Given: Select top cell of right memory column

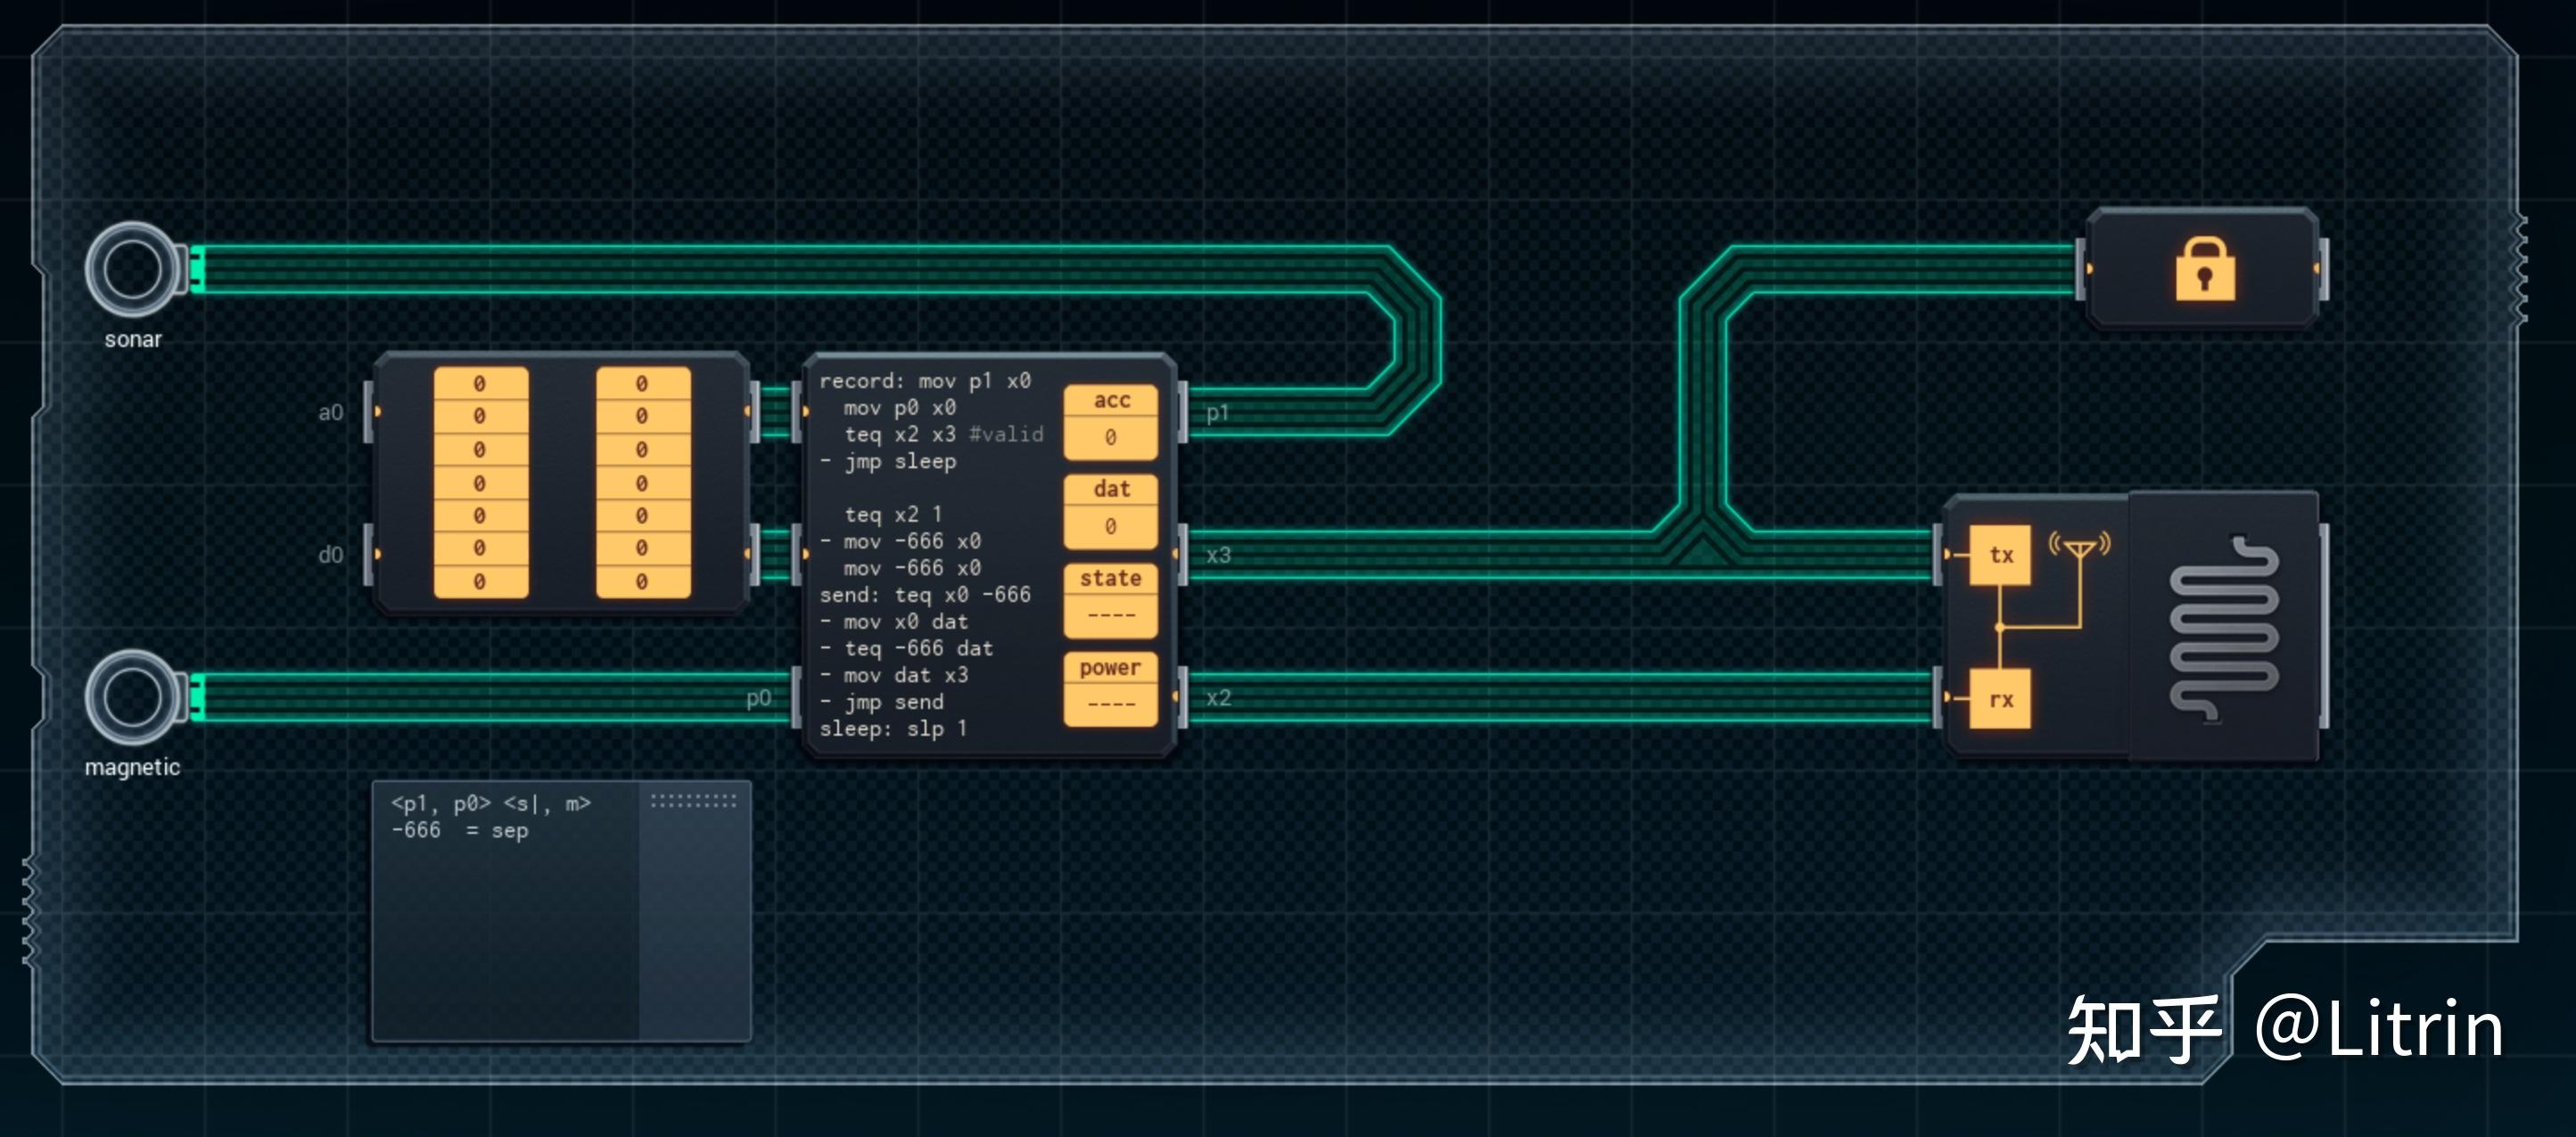Looking at the screenshot, I should (x=642, y=383).
